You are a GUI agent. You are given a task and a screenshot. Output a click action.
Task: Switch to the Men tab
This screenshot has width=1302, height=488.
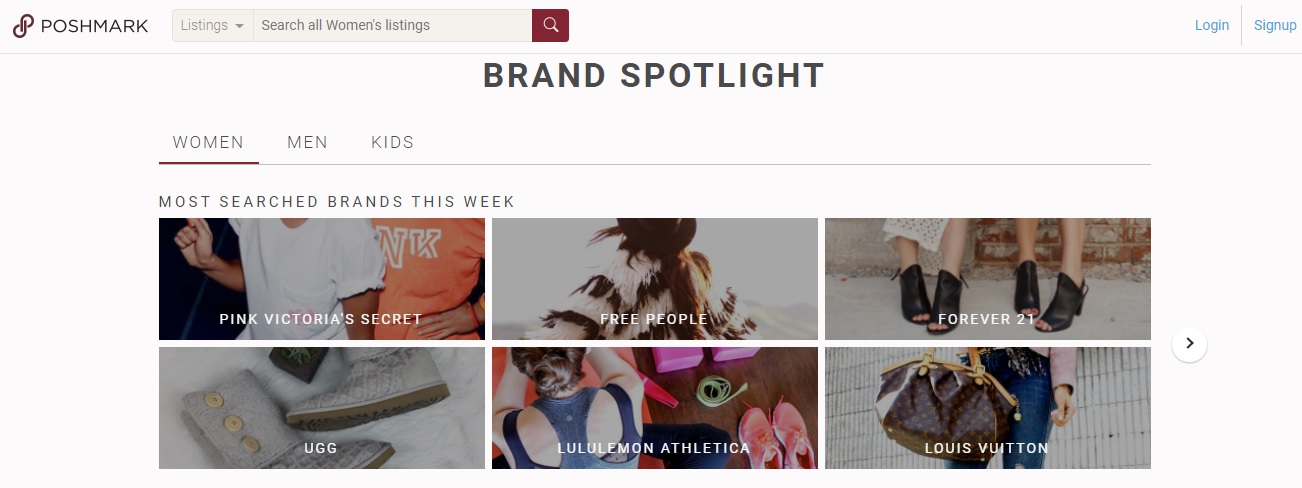tap(307, 142)
